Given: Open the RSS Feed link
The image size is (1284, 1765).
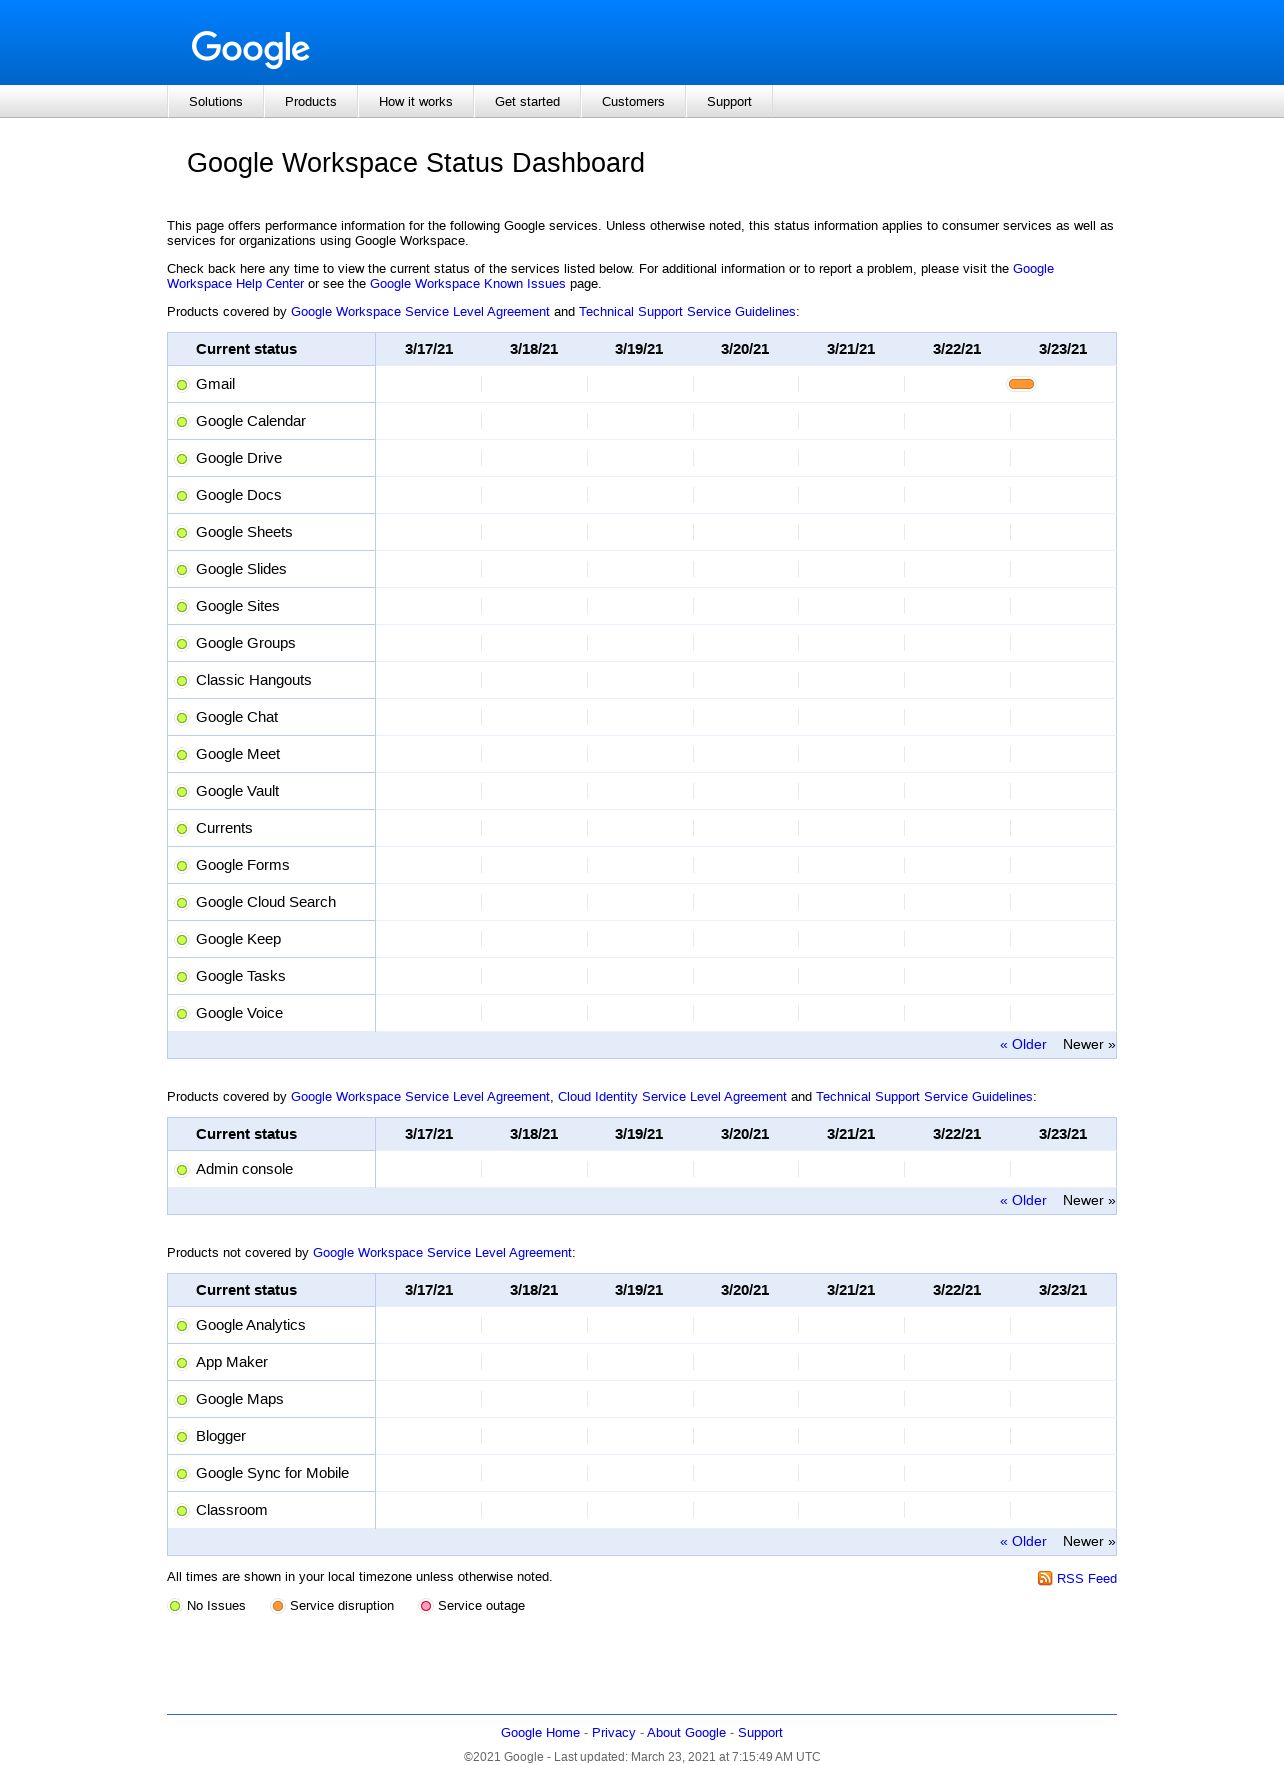Looking at the screenshot, I should click(x=1087, y=1579).
